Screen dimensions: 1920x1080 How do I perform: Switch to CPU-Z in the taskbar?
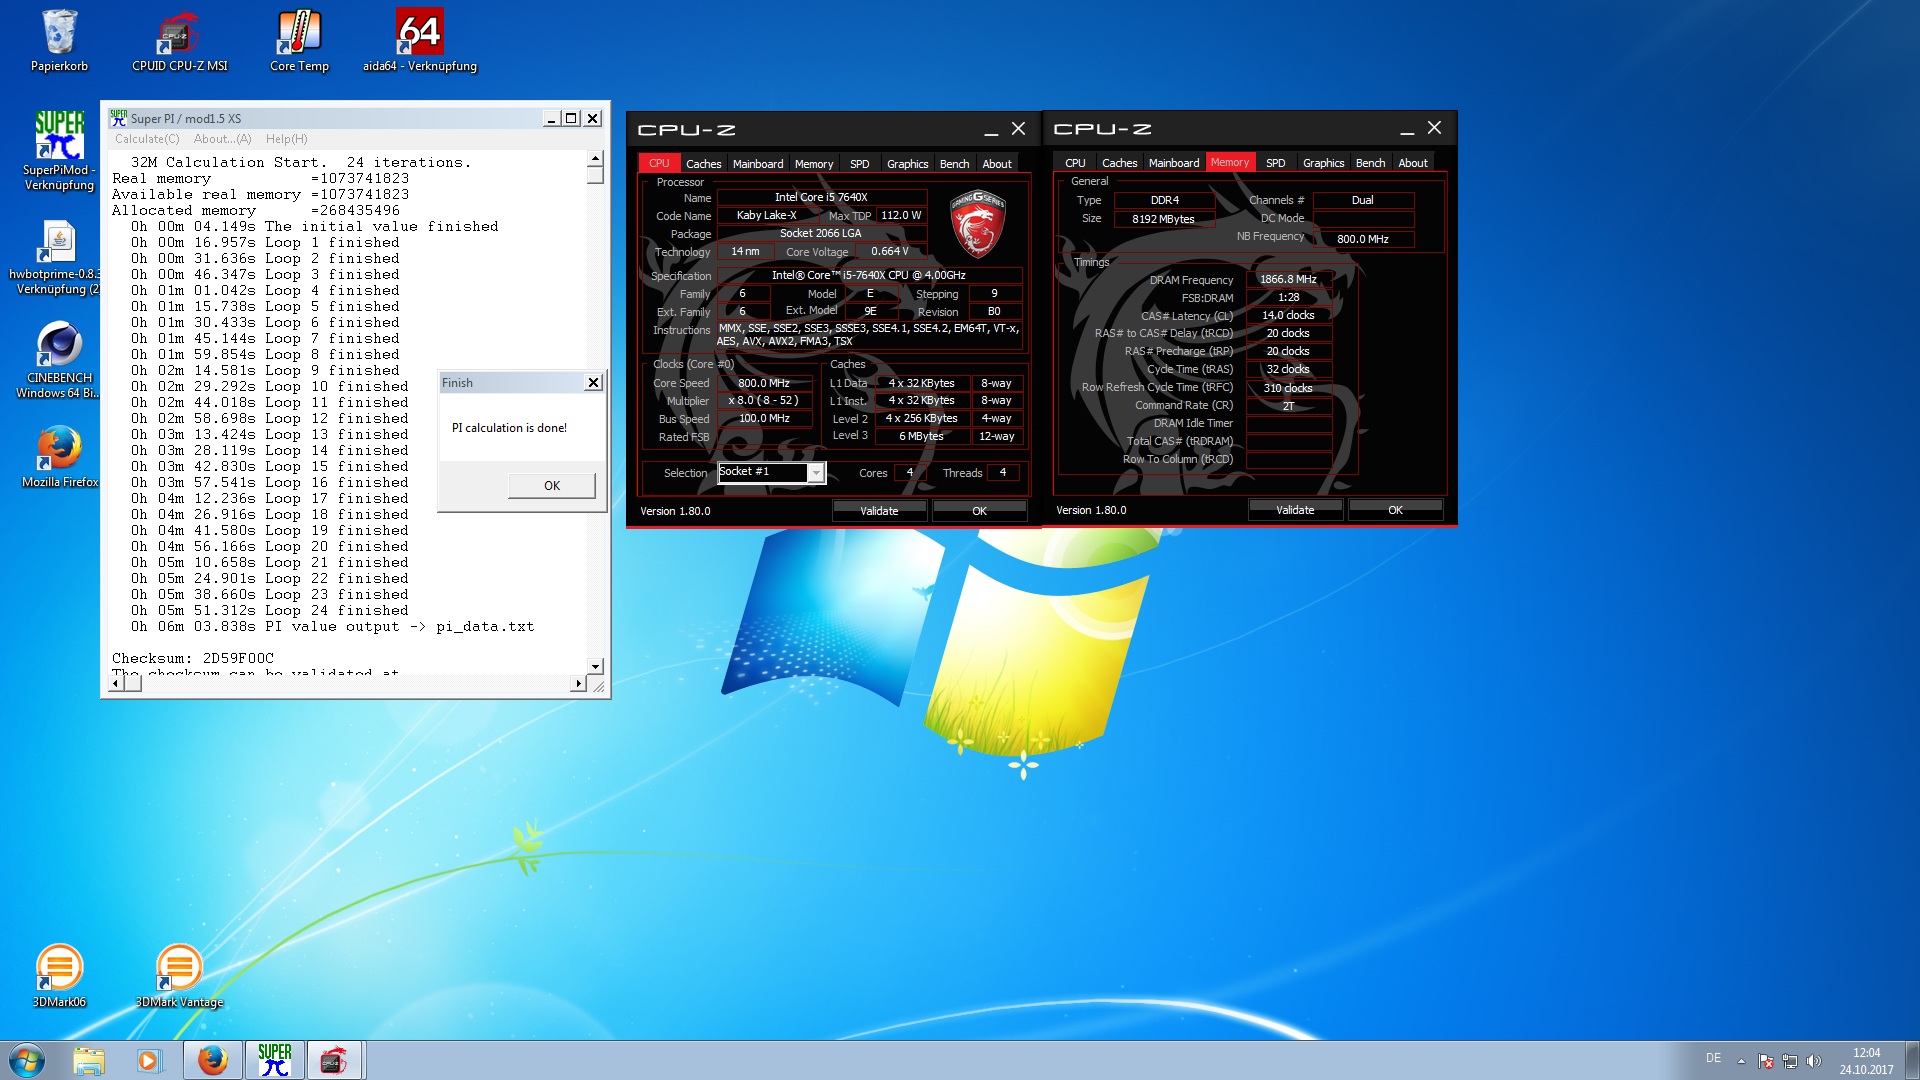pyautogui.click(x=335, y=1060)
